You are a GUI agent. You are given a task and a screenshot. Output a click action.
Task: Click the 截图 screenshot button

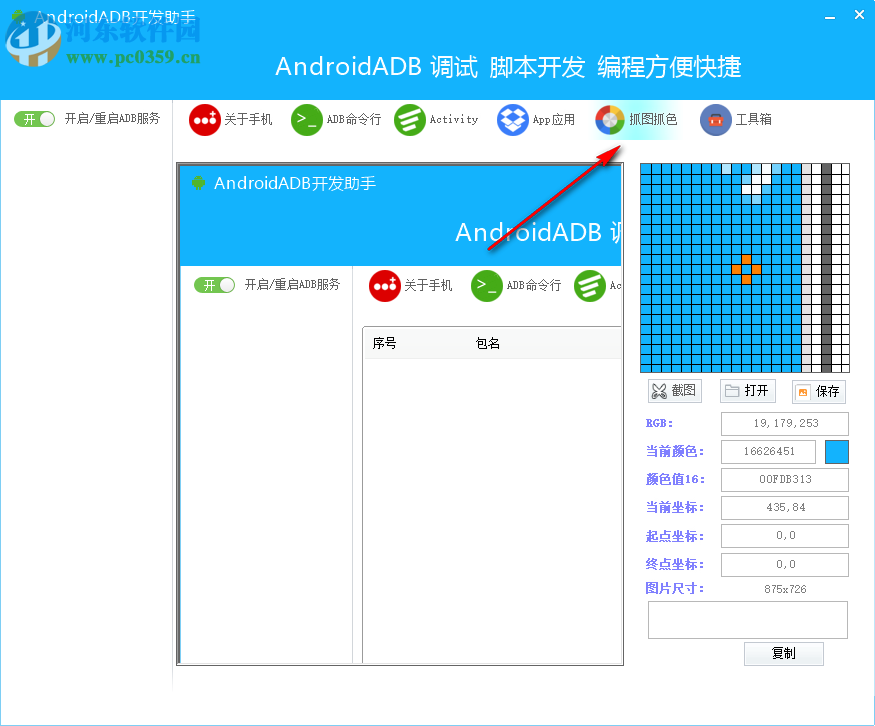coord(674,391)
